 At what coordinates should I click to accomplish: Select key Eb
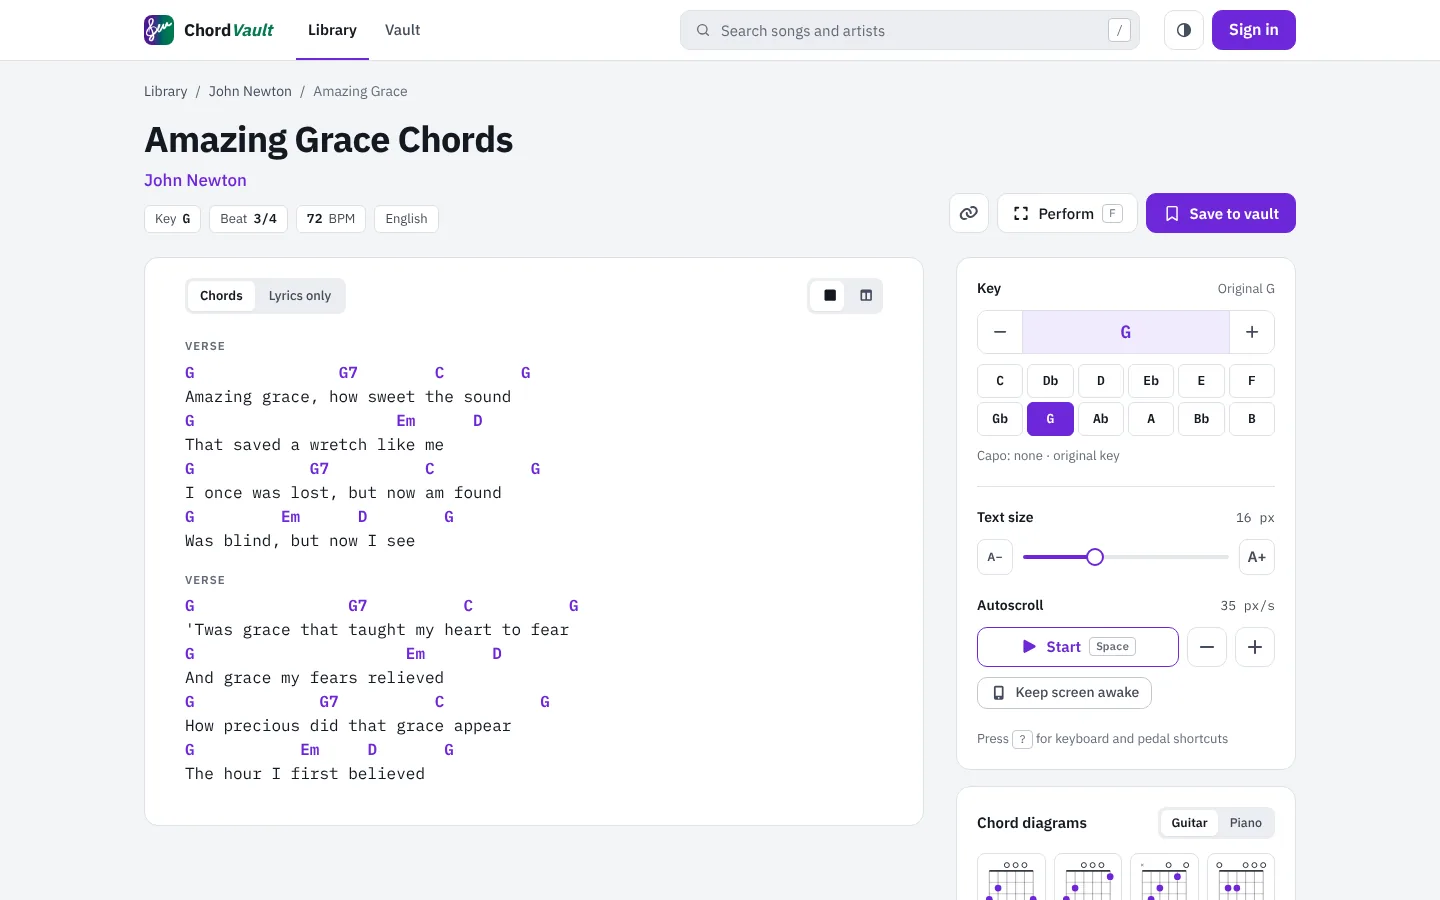(1151, 381)
